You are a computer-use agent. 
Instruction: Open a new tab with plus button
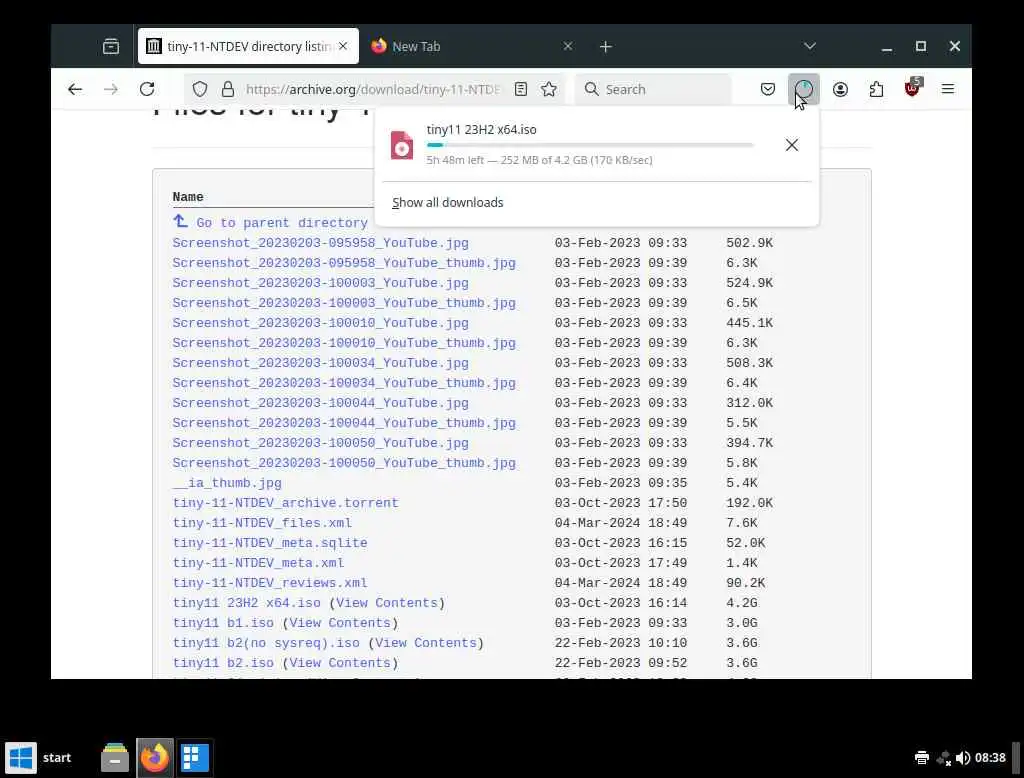click(605, 46)
